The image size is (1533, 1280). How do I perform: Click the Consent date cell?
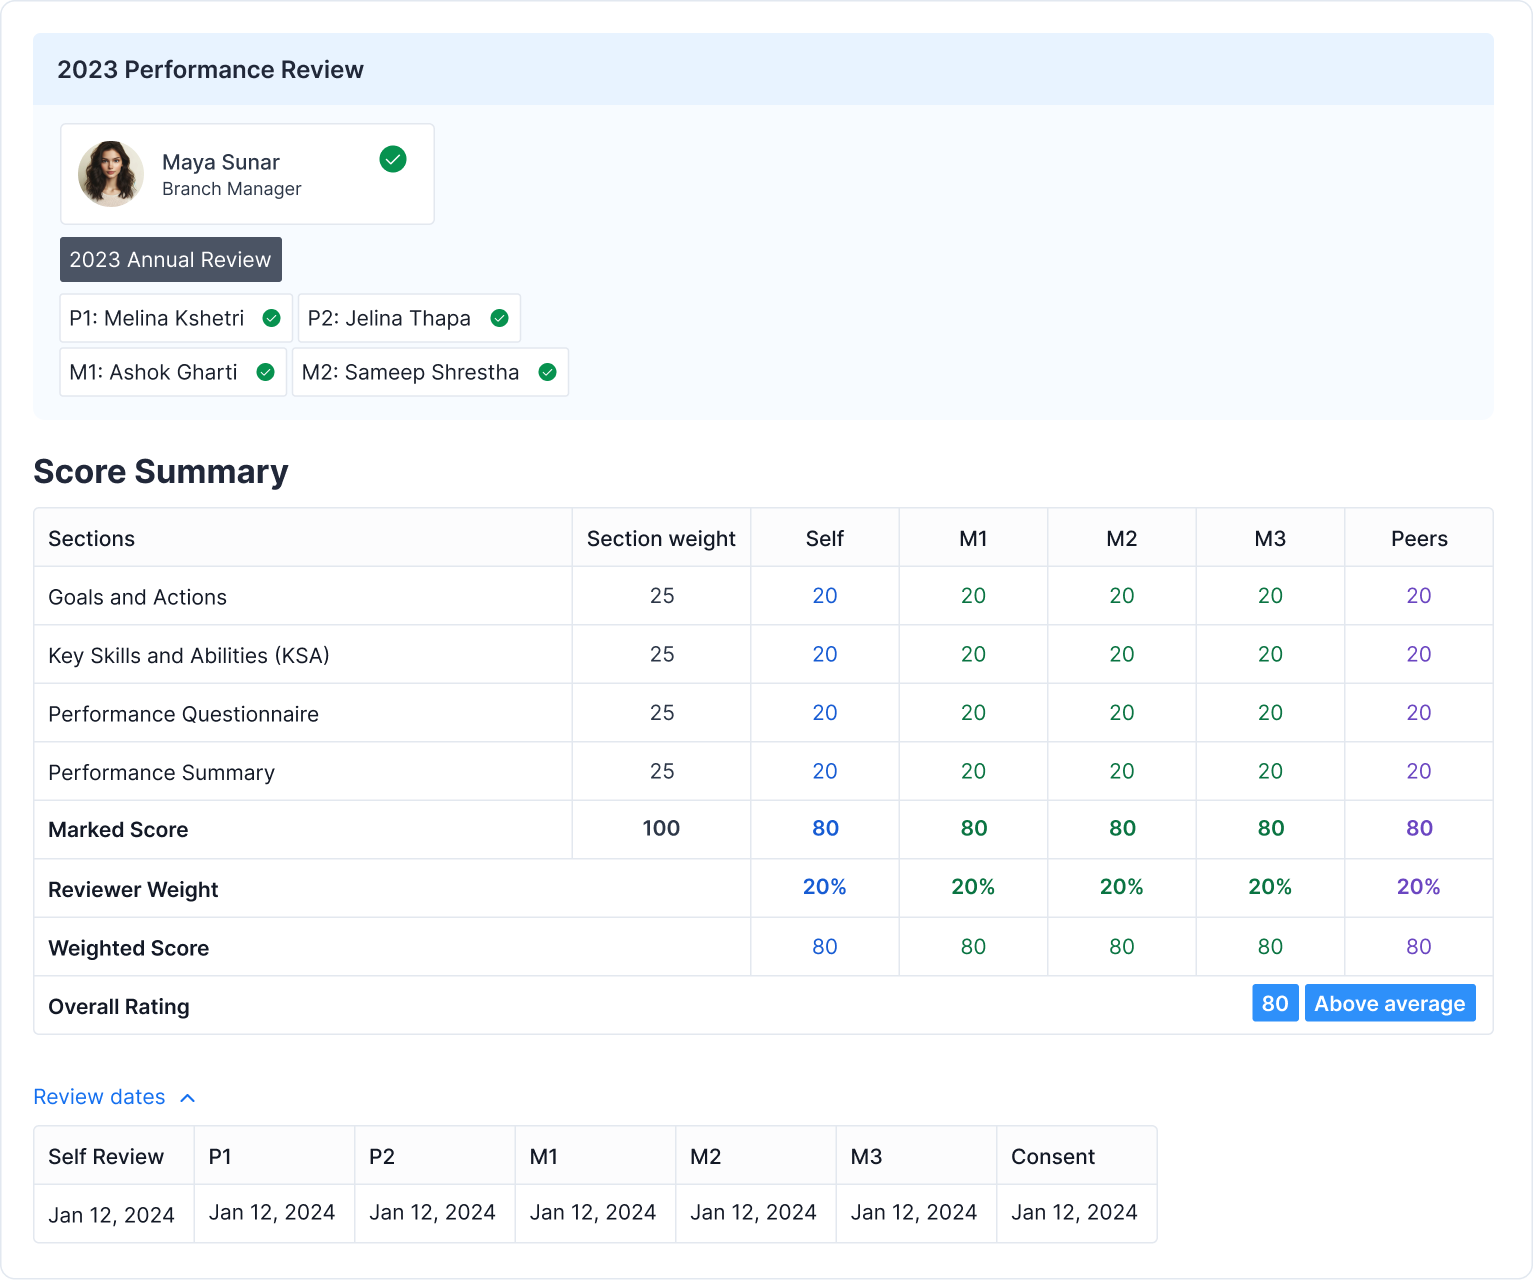[x=1075, y=1213]
